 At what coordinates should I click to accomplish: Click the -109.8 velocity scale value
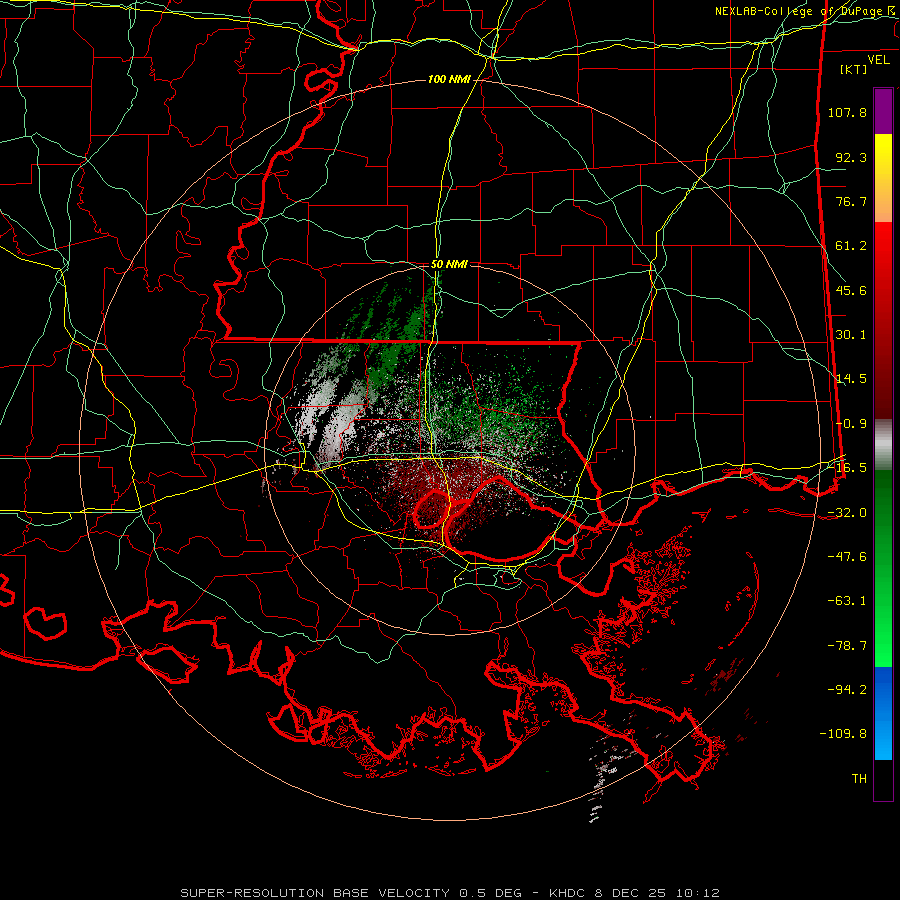tap(844, 734)
